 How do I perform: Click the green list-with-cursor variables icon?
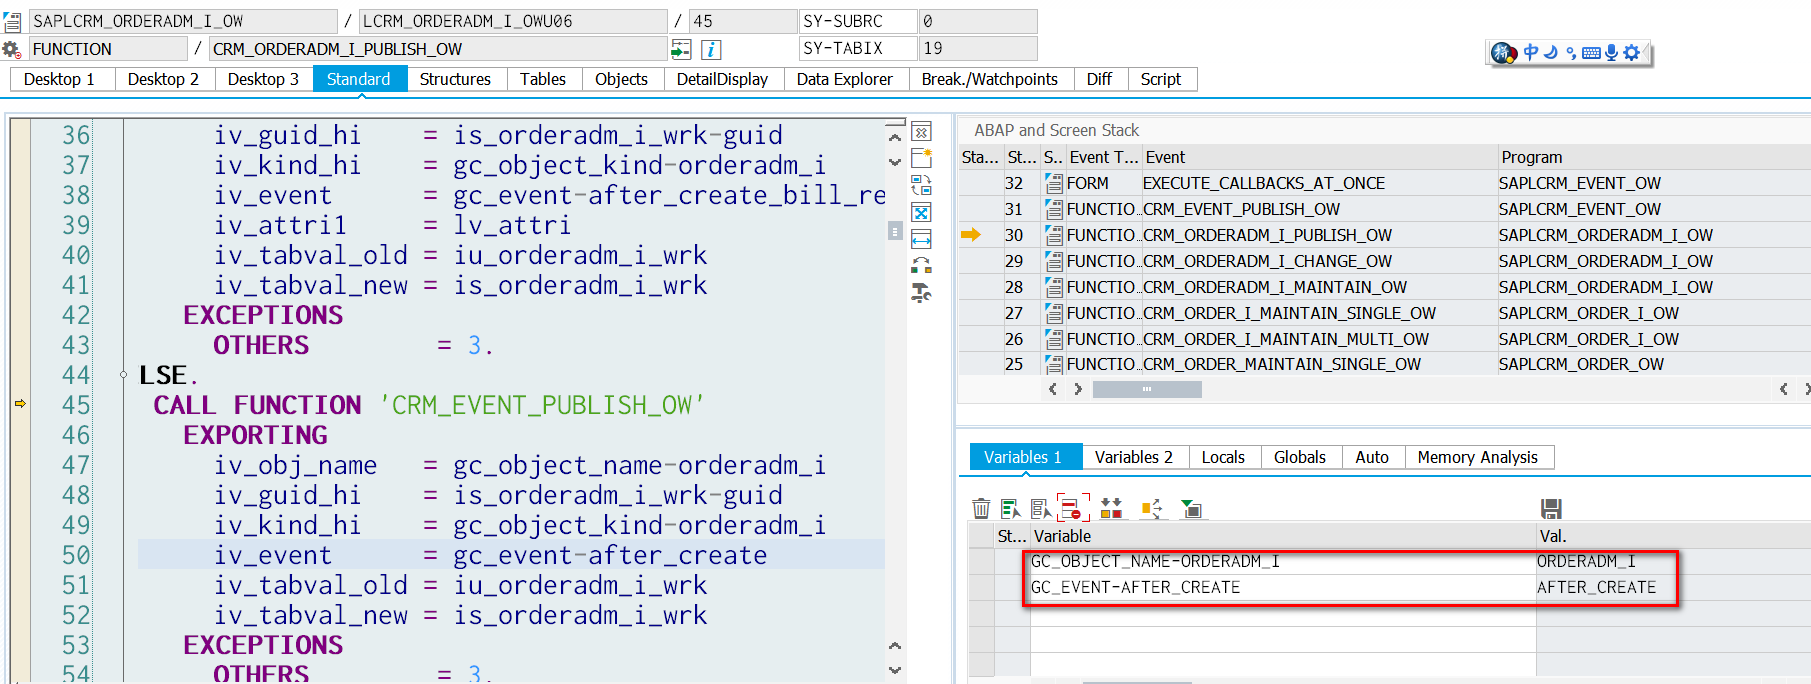tap(1011, 509)
